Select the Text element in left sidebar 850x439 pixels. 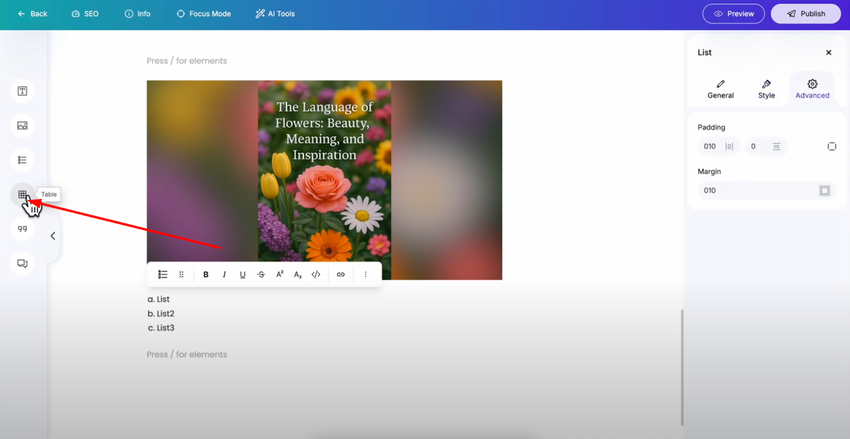pos(22,91)
